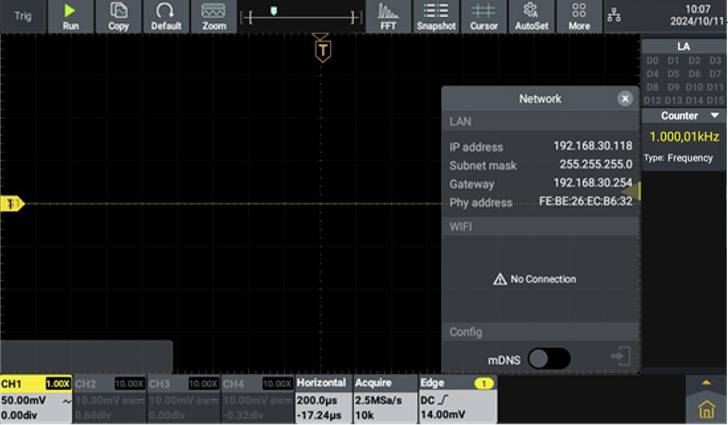Viewport: 728px width, 425px height.
Task: Open the More menu
Action: tap(579, 16)
